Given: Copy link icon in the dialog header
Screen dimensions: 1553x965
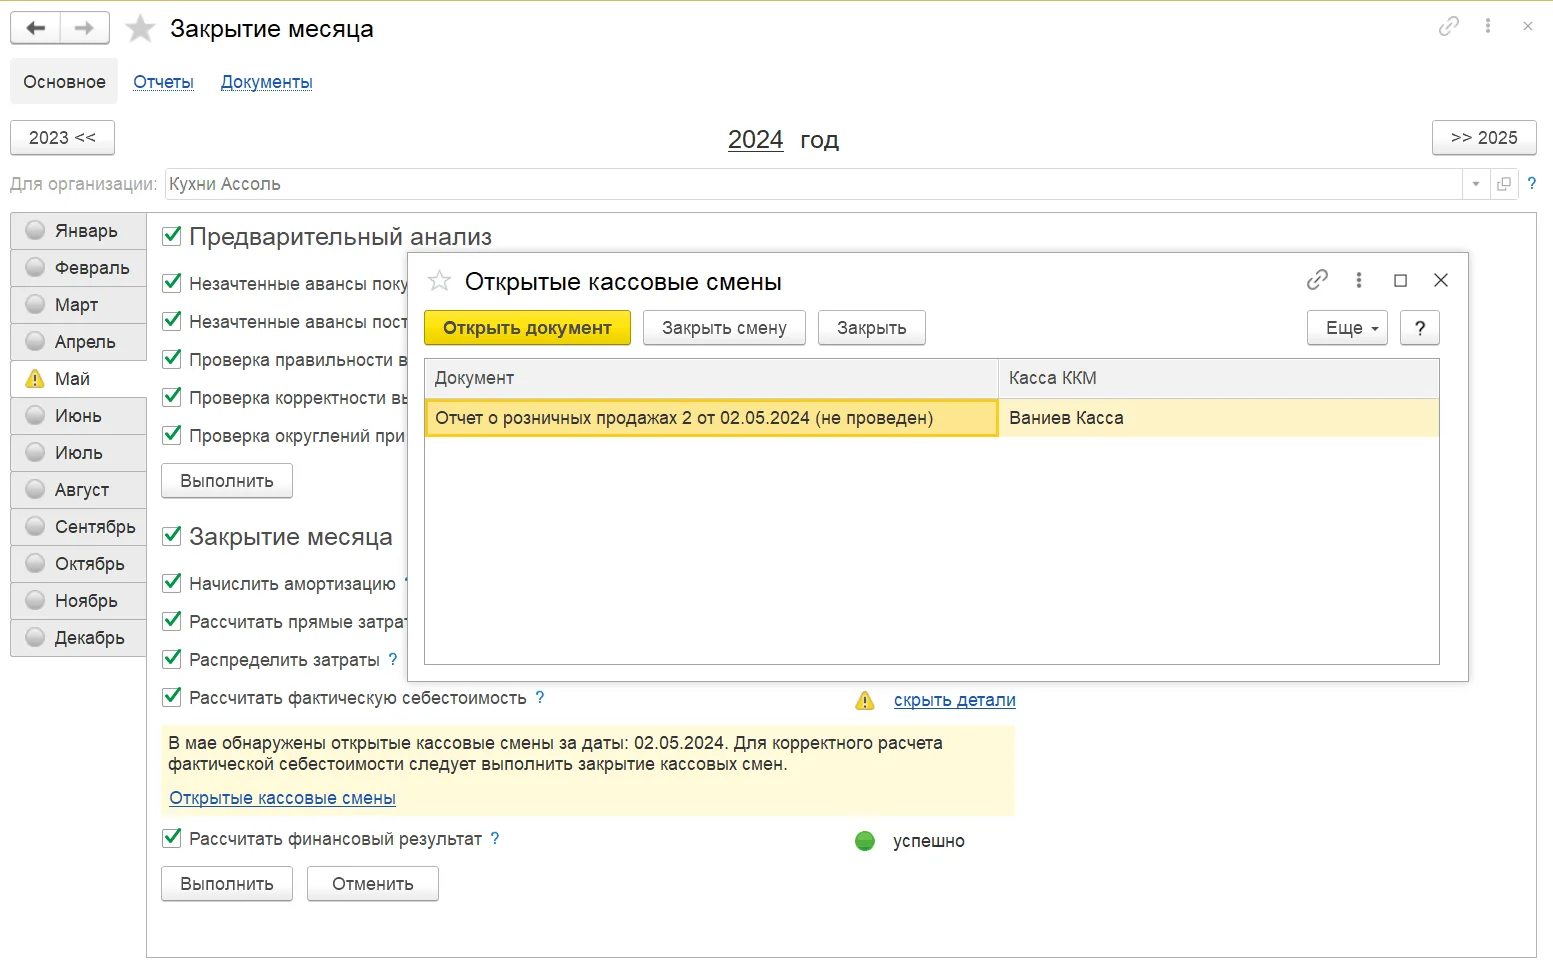Looking at the screenshot, I should [1317, 280].
